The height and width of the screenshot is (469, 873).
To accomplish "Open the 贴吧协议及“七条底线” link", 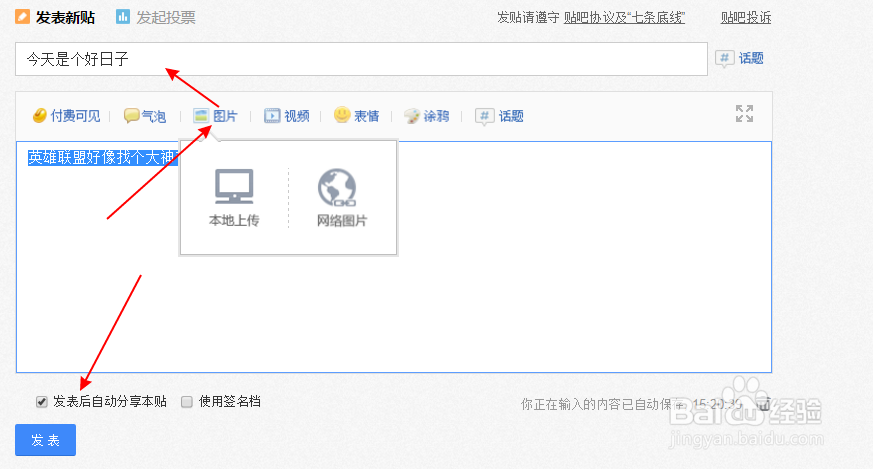I will 624,17.
